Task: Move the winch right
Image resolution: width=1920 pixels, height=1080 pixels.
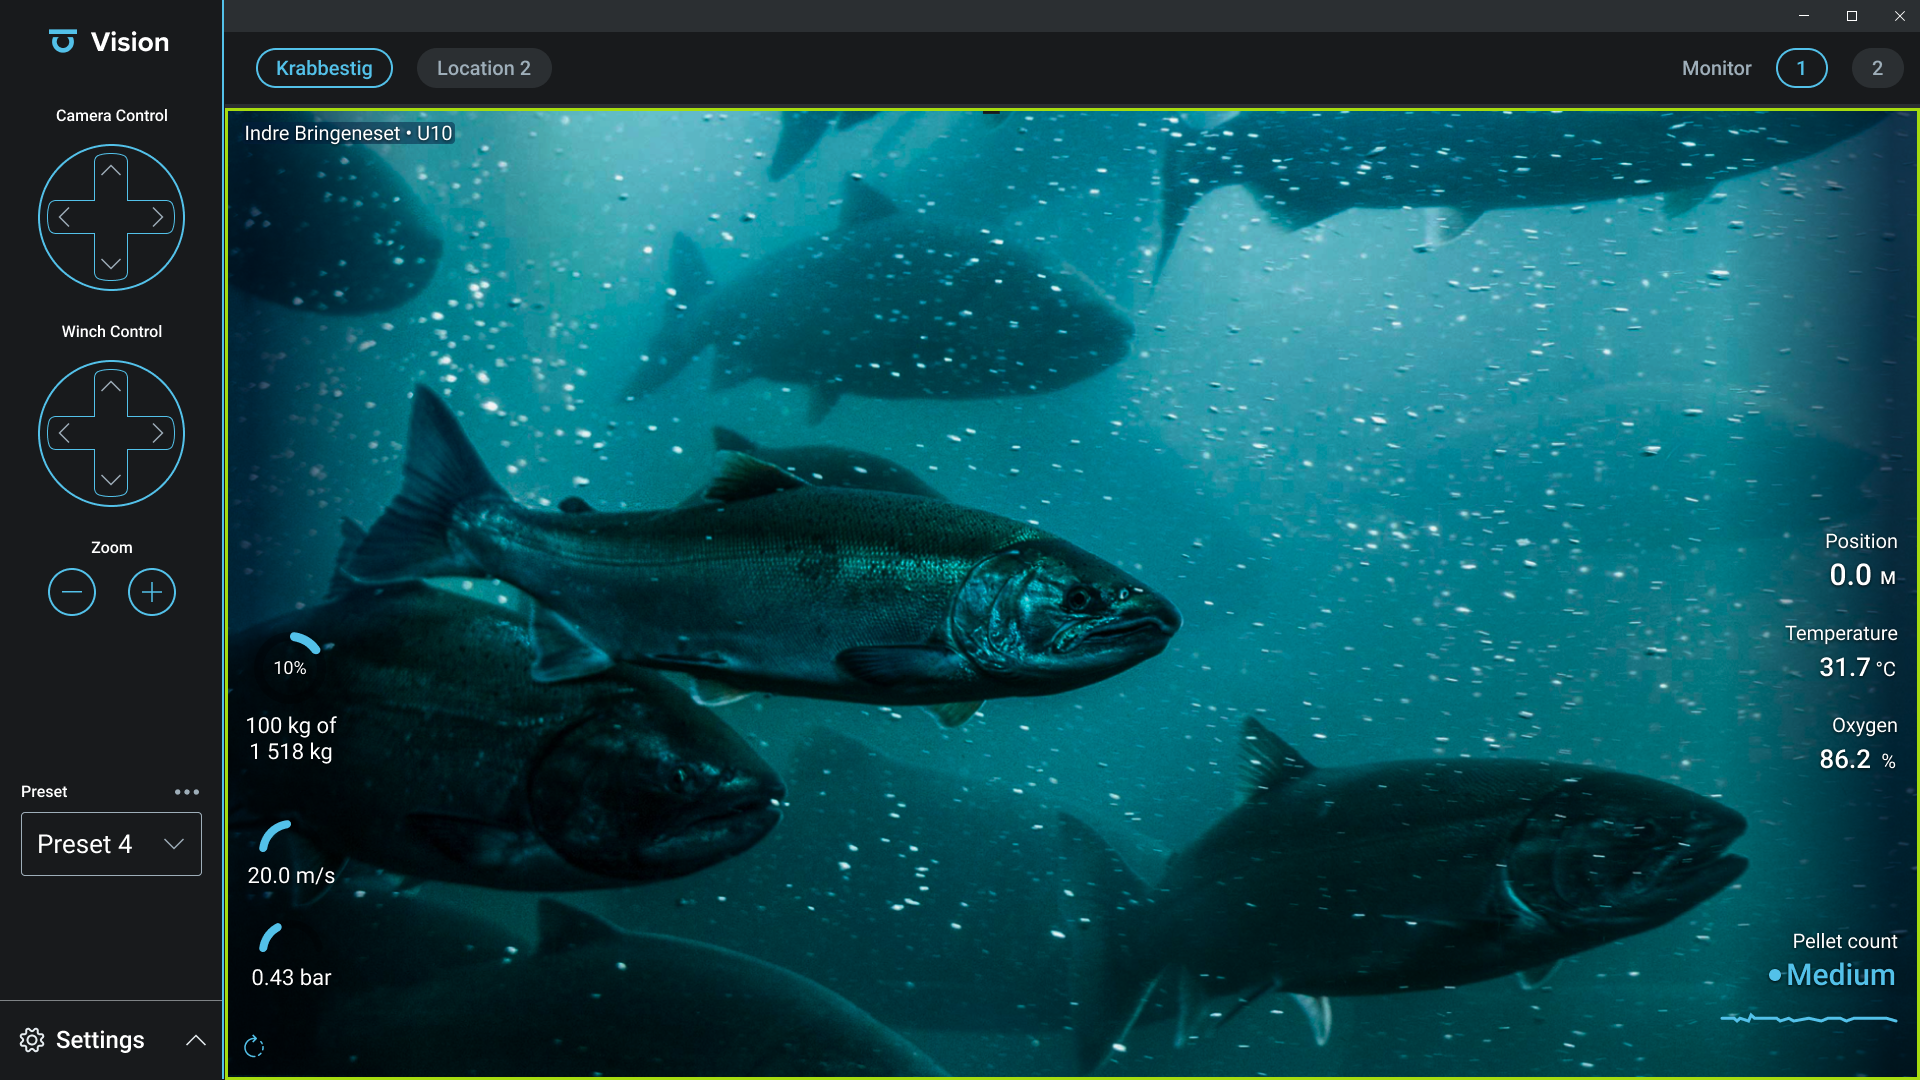Action: click(x=158, y=433)
